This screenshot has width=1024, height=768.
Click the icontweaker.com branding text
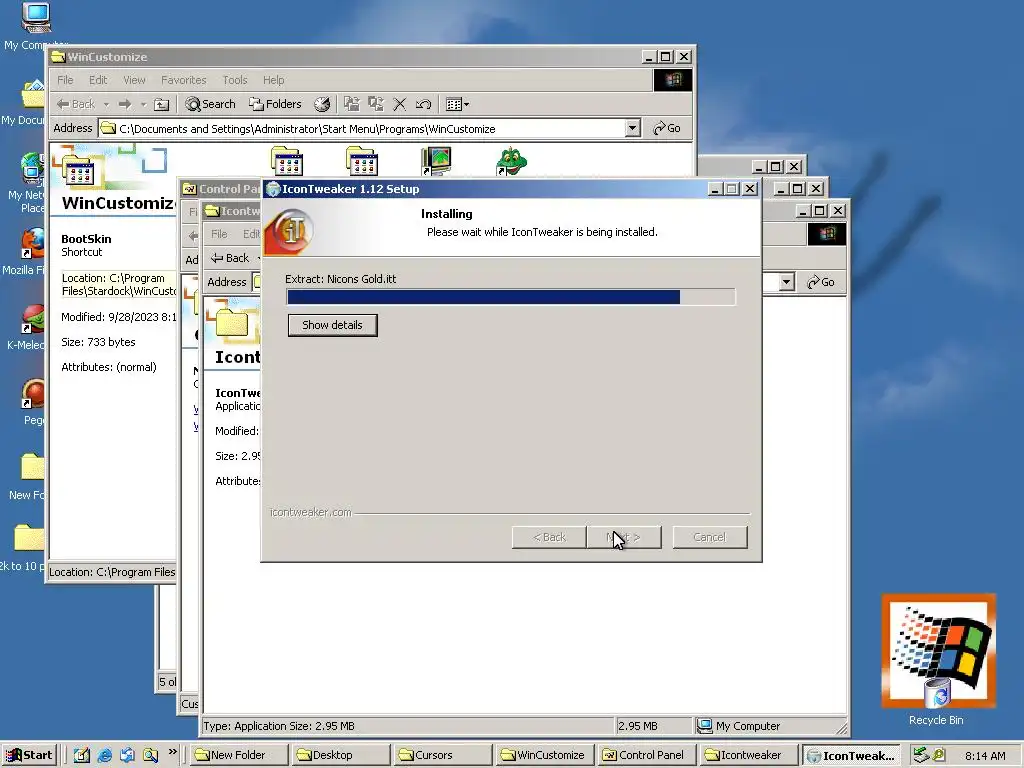pyautogui.click(x=311, y=513)
